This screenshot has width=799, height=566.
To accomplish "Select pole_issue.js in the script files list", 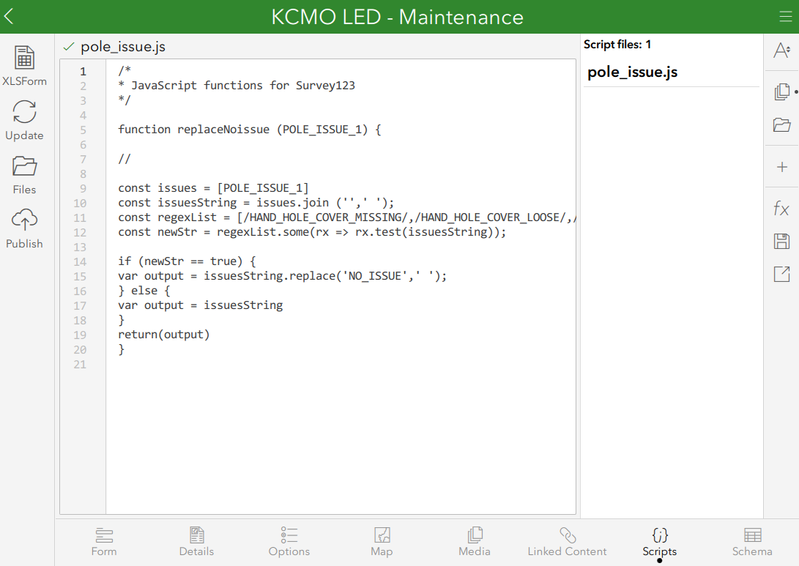I will pos(671,72).
